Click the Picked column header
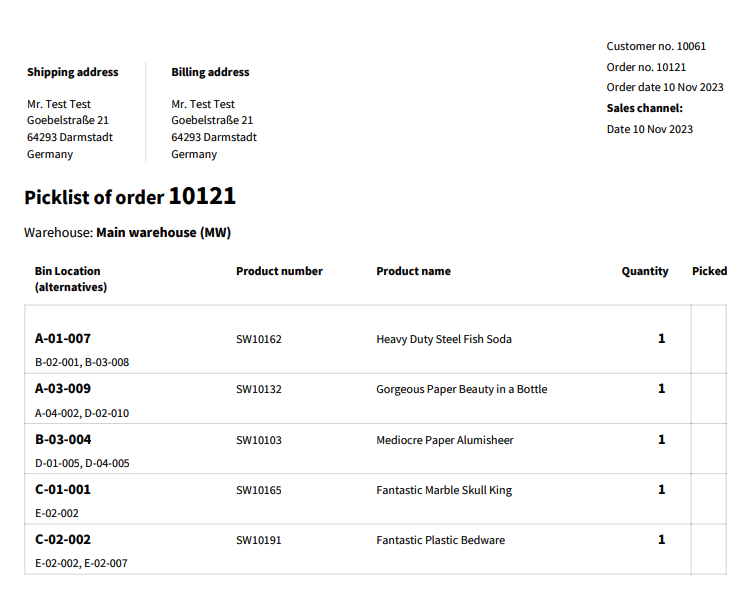 [x=709, y=271]
